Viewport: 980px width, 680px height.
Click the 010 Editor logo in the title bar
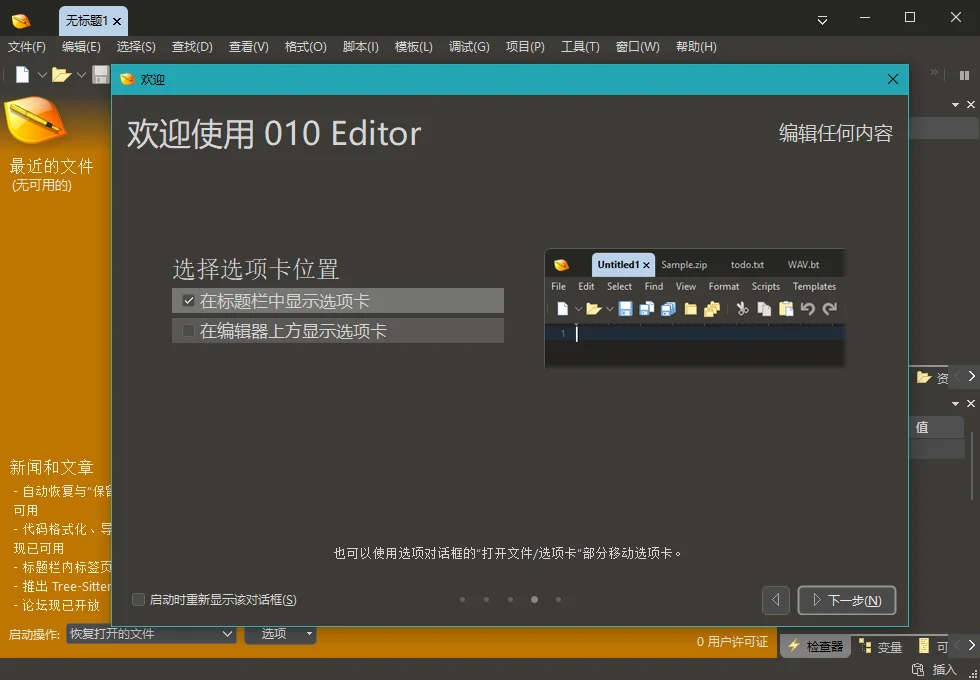21,21
